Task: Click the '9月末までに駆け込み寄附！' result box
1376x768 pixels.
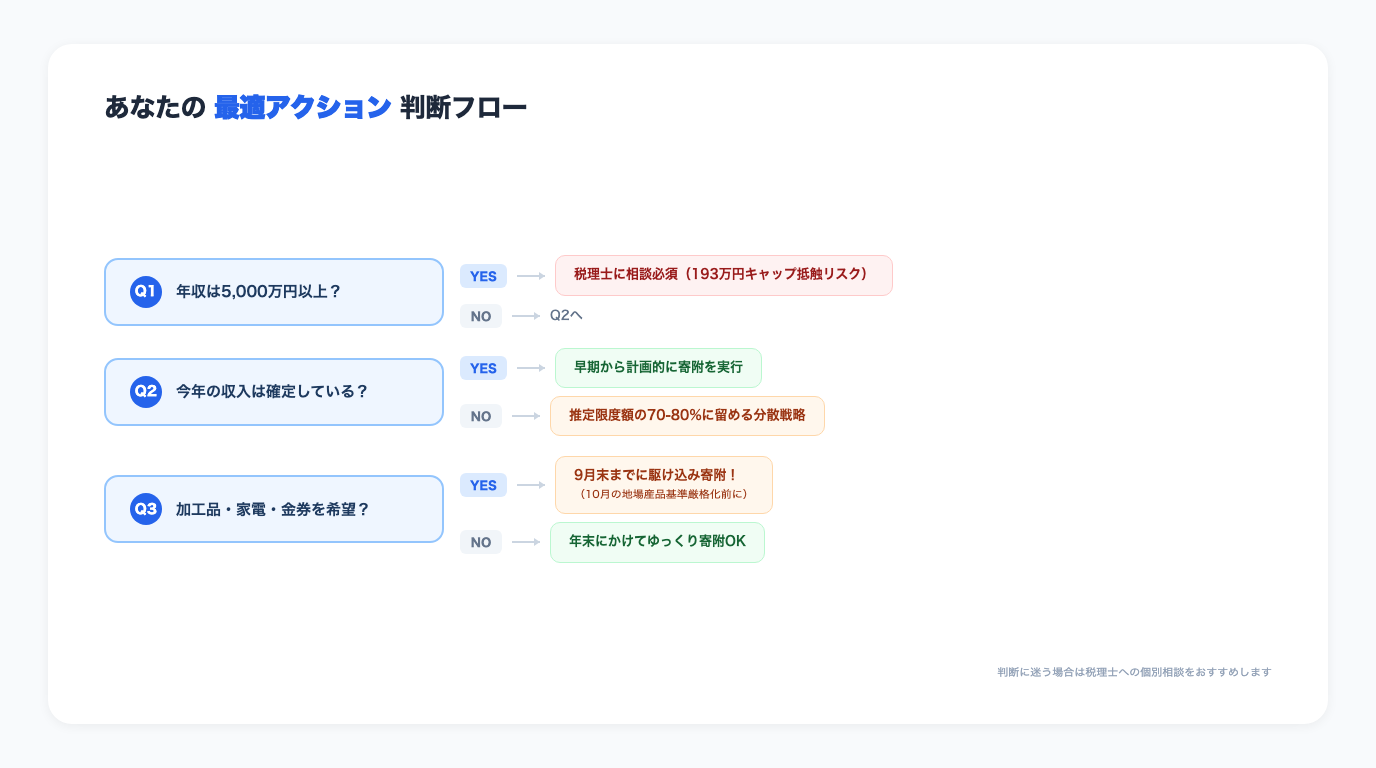Action: pos(663,484)
